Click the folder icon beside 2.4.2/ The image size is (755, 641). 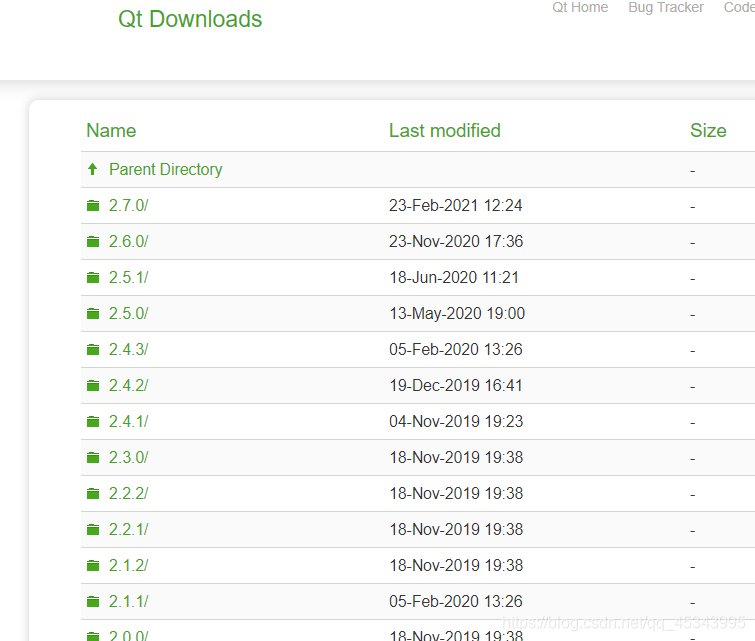pyautogui.click(x=93, y=385)
